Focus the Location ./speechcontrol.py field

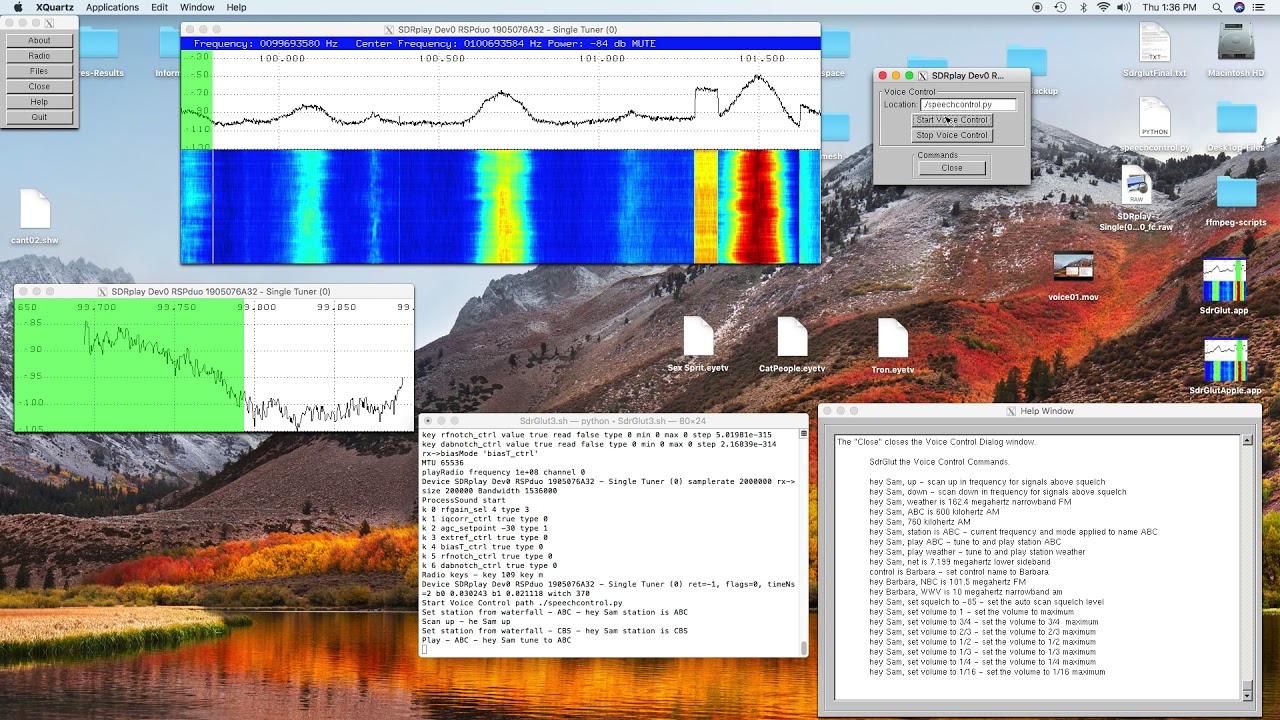click(968, 104)
